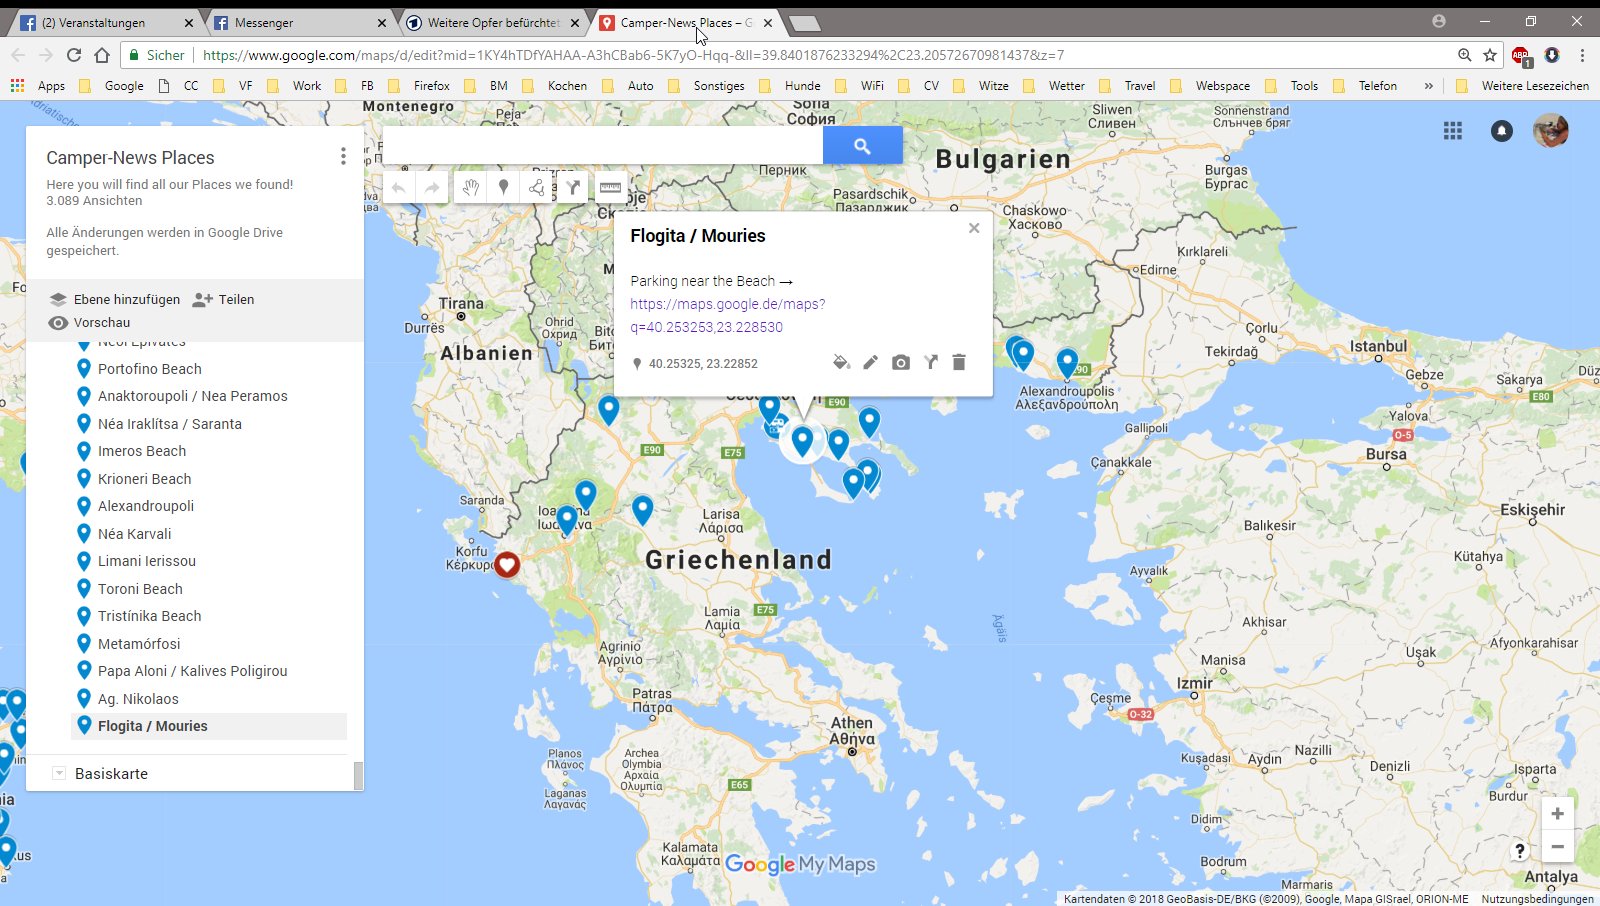Image resolution: width=1600 pixels, height=906 pixels.
Task: Click the Undo arrow in map toolbar
Action: (x=399, y=188)
